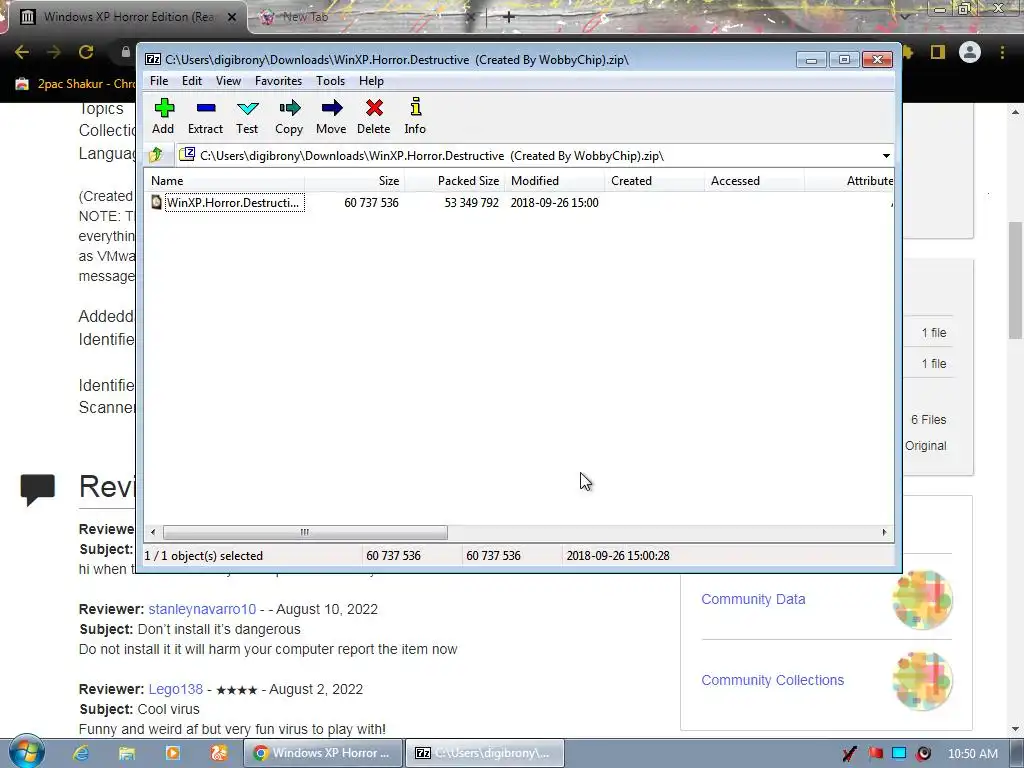Open the Windows Start button
Viewport: 1024px width, 768px height.
pyautogui.click(x=26, y=753)
